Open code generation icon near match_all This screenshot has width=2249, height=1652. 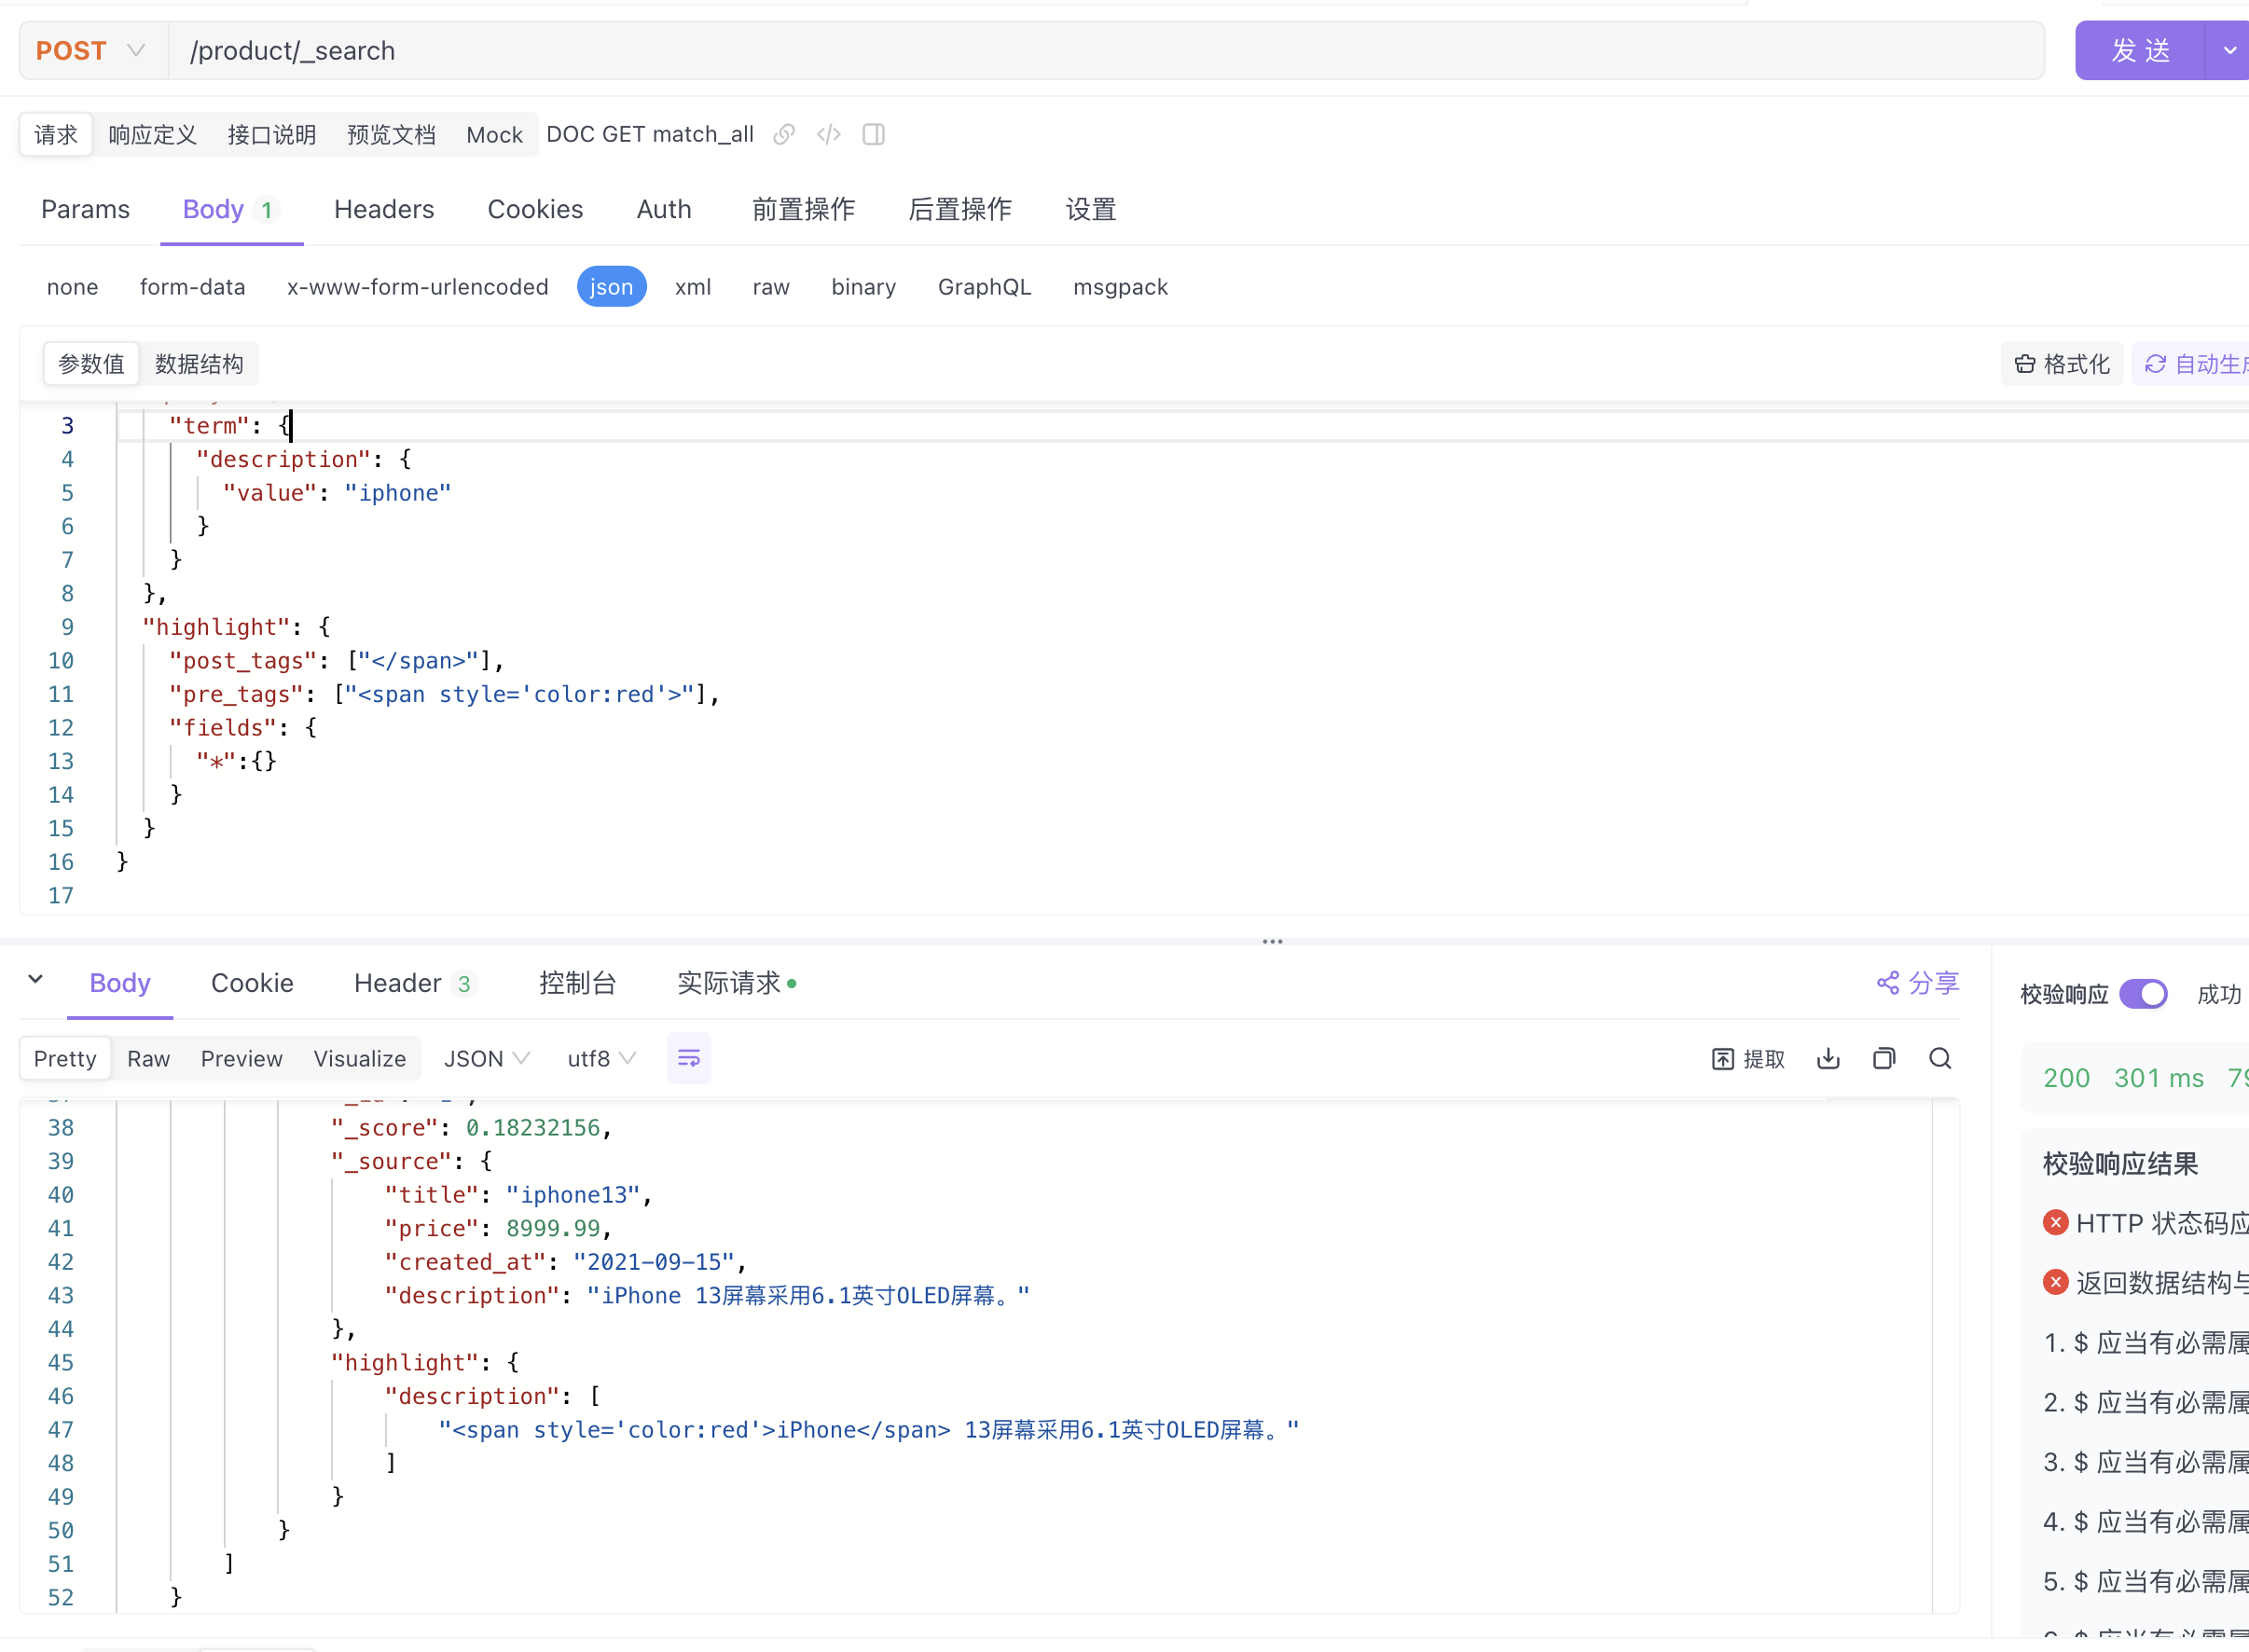[x=829, y=134]
